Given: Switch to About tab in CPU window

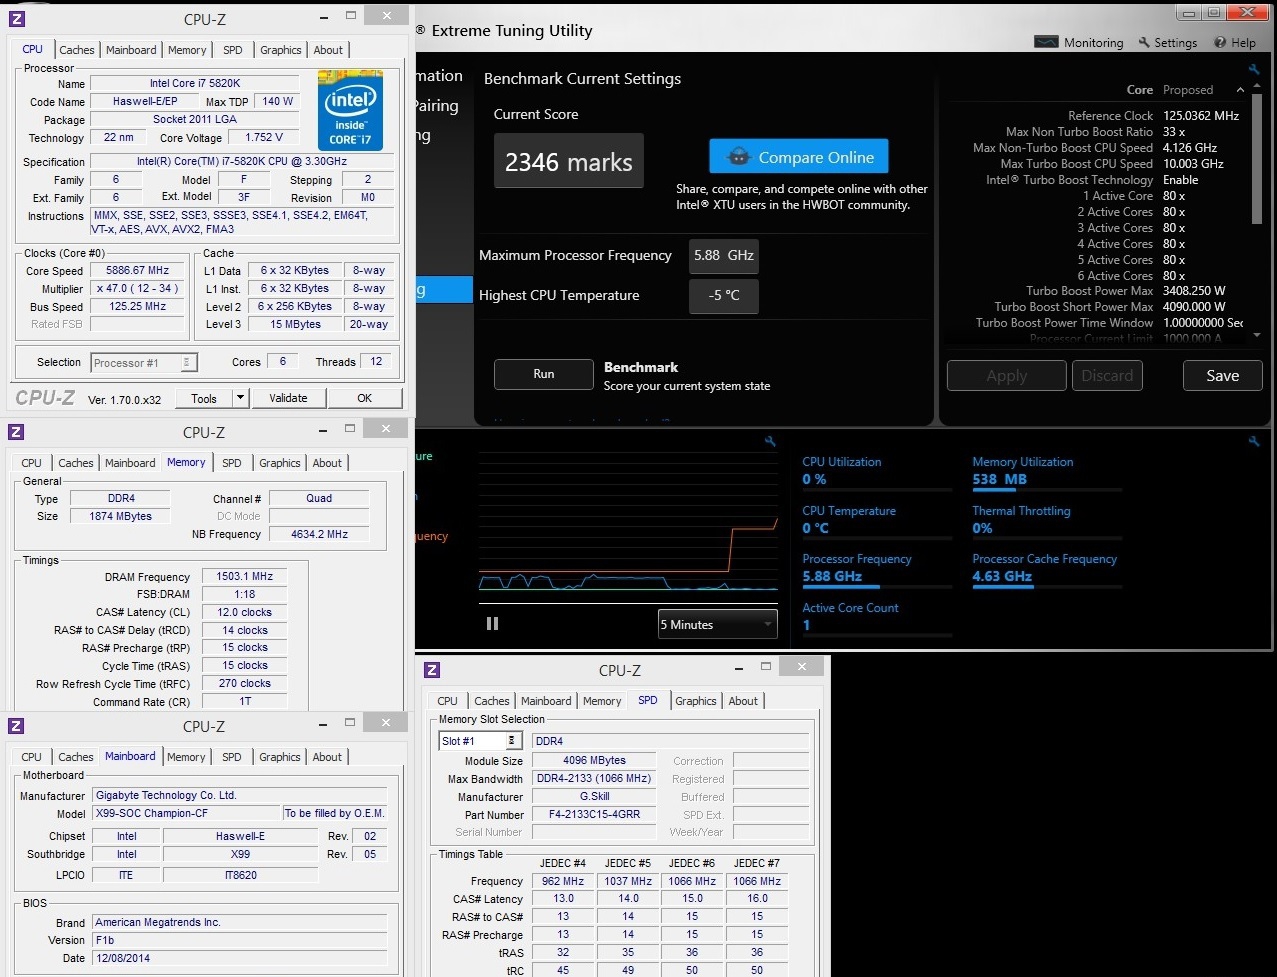Looking at the screenshot, I should pos(328,50).
